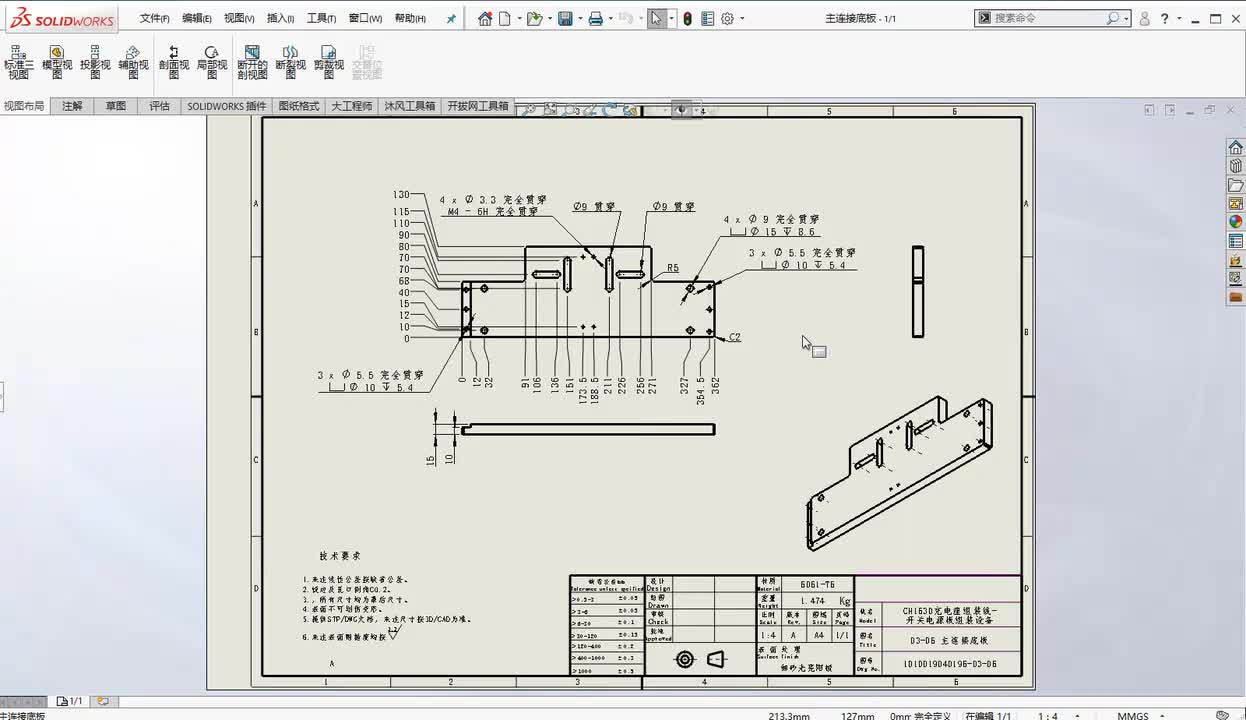
Task: Select the 1/1 sheet tab at bottom
Action: (x=70, y=702)
